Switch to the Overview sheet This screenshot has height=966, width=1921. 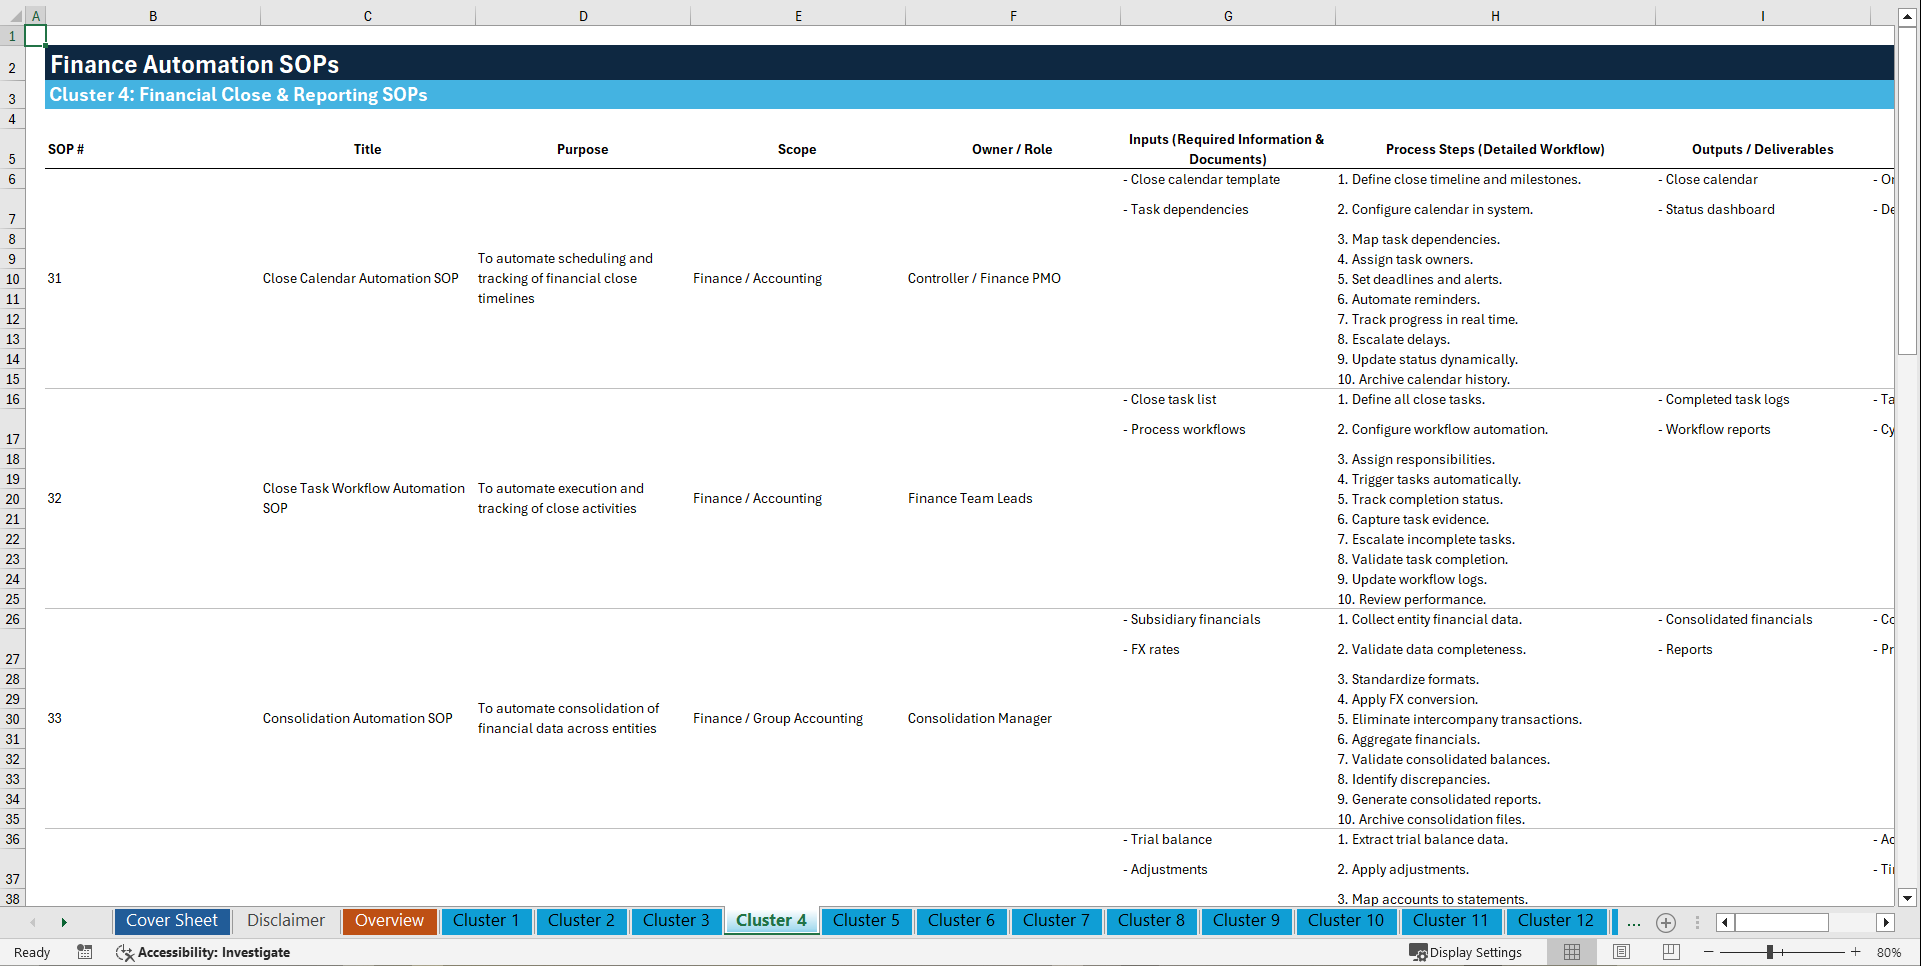389,921
